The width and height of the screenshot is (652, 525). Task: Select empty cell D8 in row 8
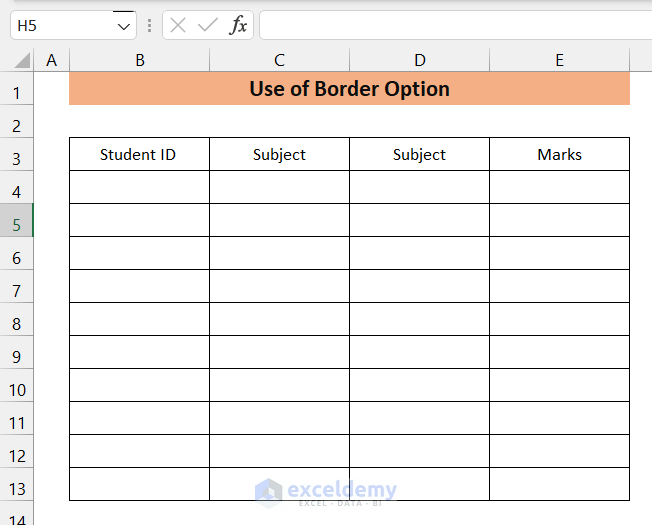[x=420, y=319]
